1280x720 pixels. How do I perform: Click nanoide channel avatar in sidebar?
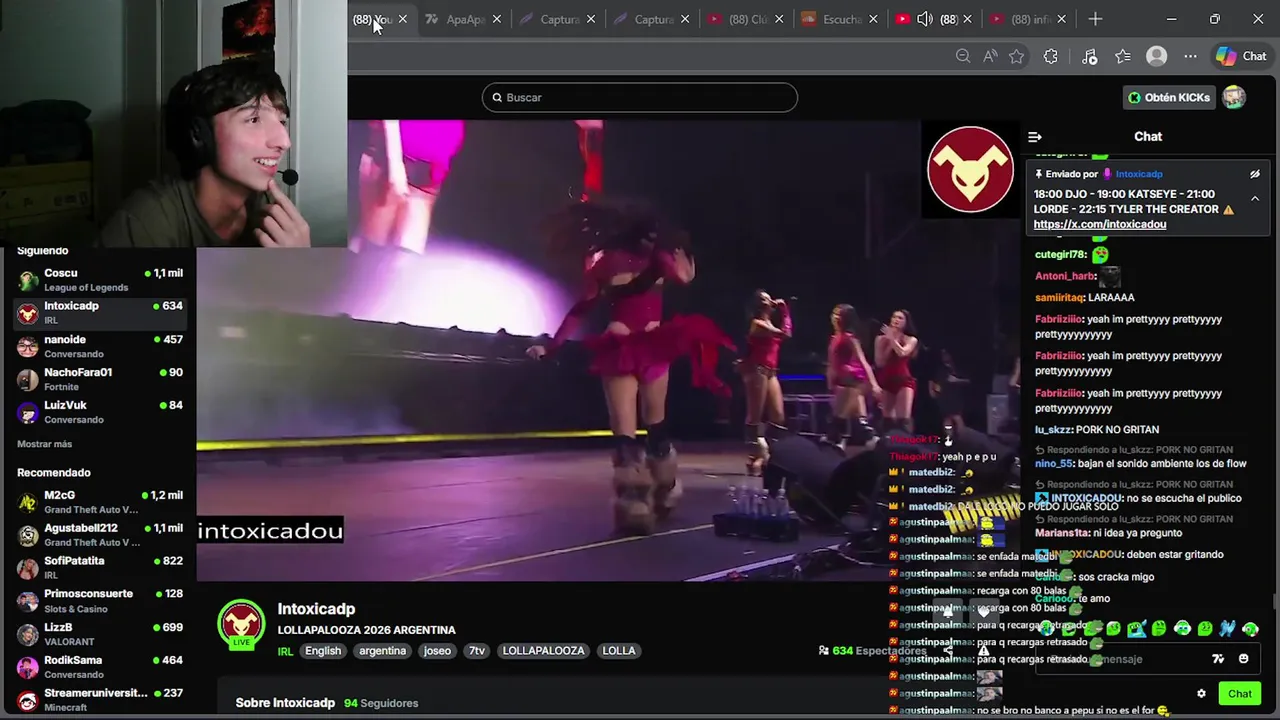(x=28, y=347)
